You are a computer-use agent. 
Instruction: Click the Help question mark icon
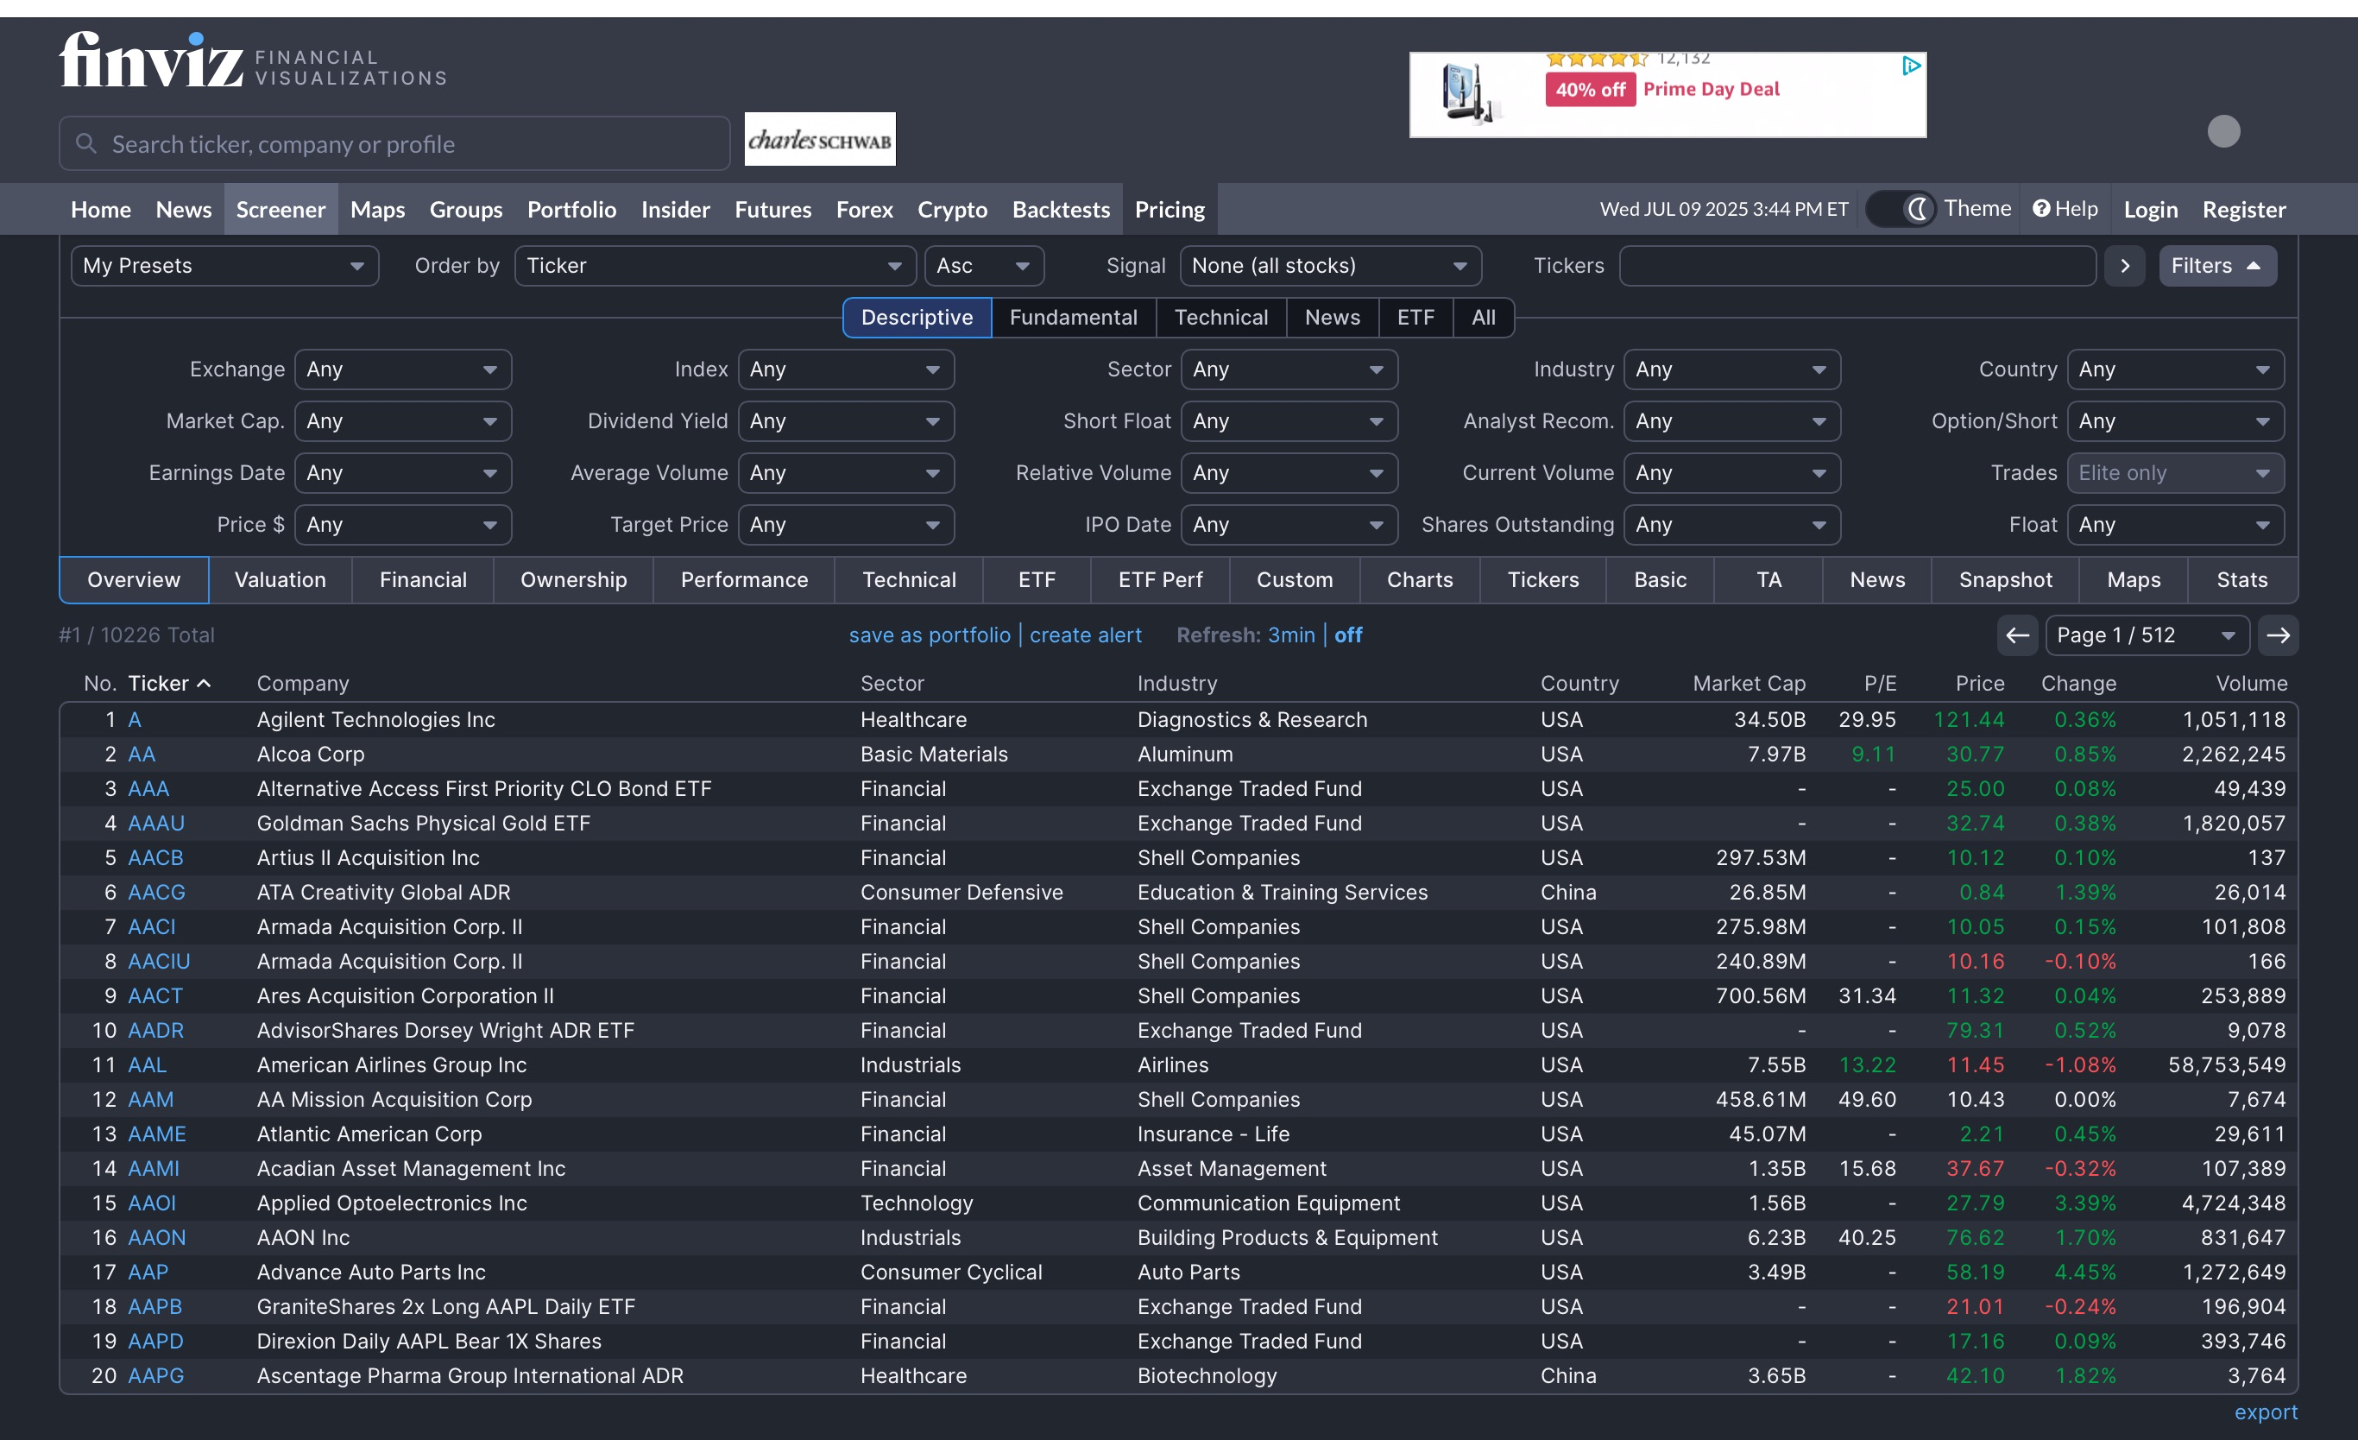tap(2042, 209)
